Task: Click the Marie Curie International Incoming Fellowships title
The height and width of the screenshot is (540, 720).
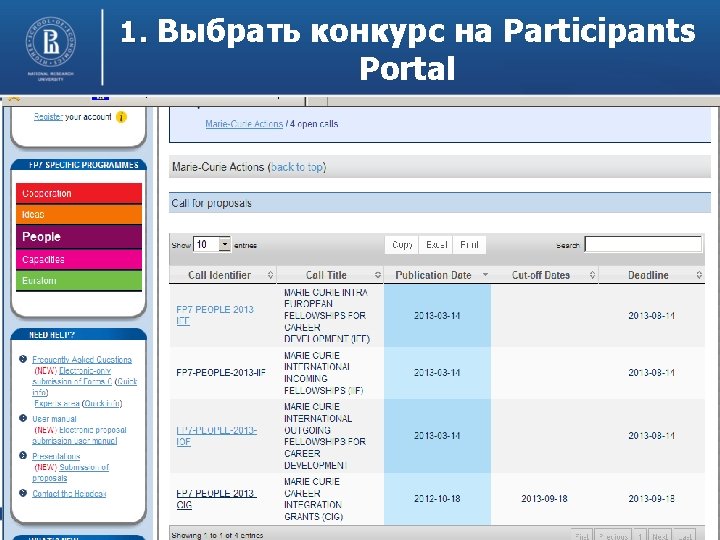Action: [323, 373]
